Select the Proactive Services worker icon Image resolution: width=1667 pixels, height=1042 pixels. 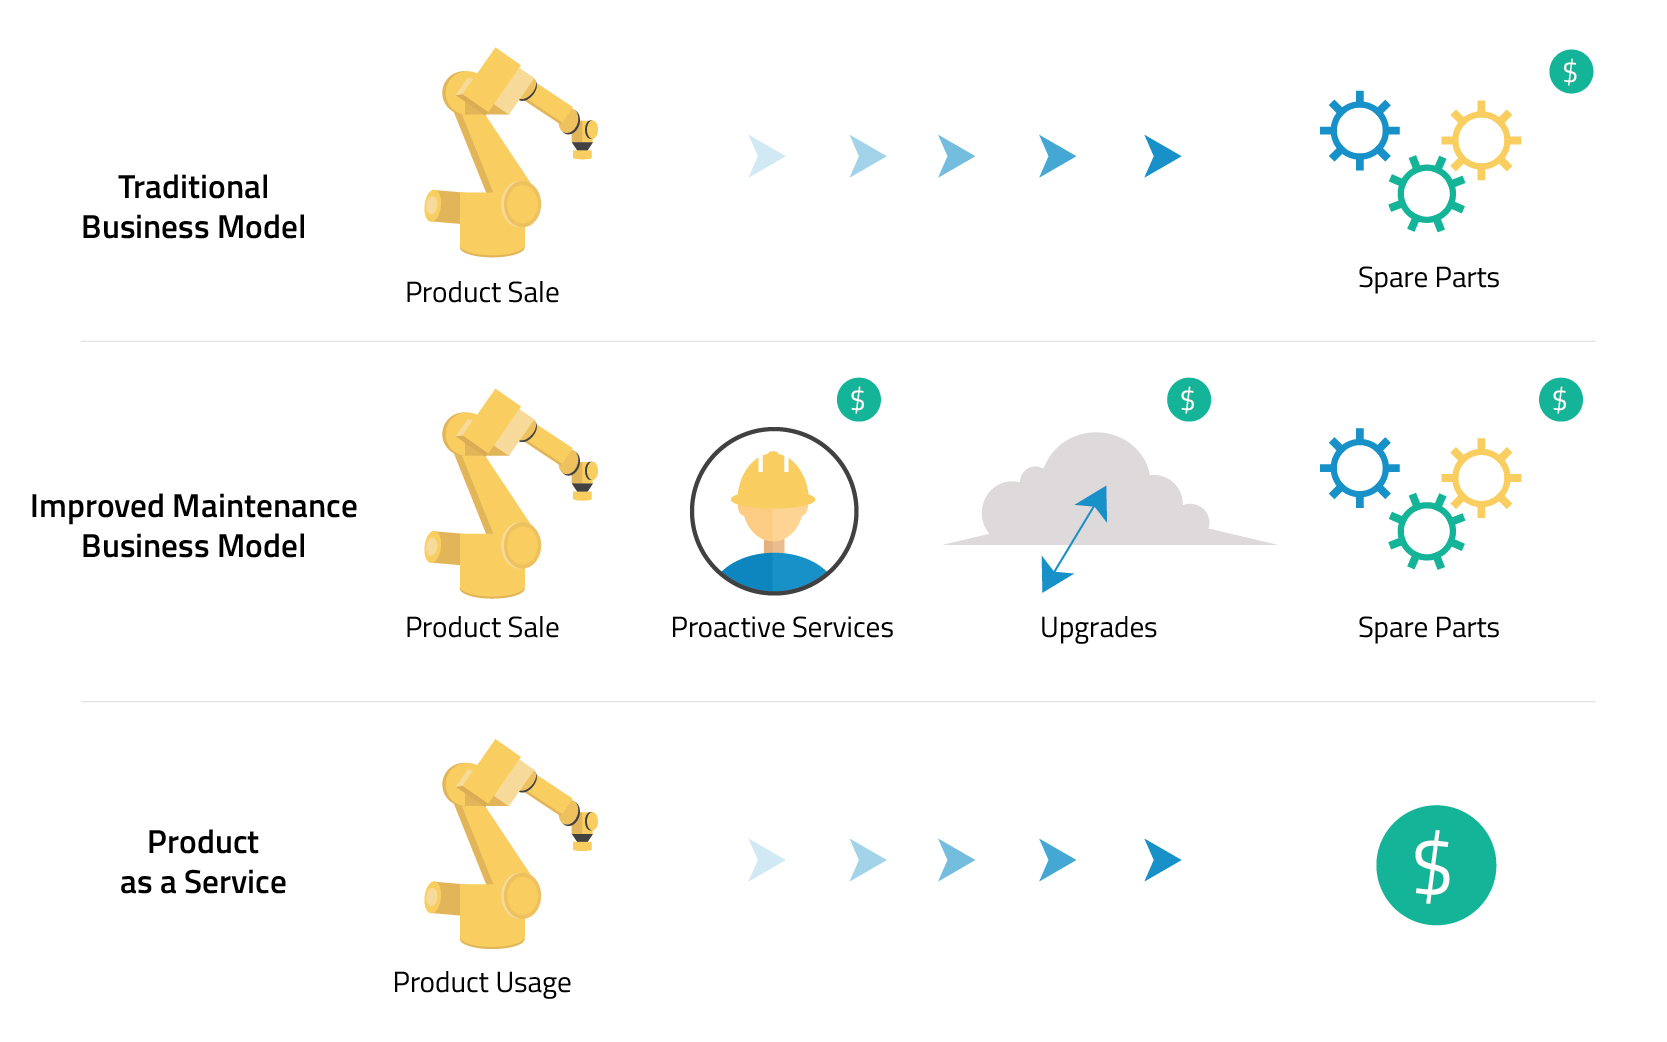pyautogui.click(x=774, y=511)
